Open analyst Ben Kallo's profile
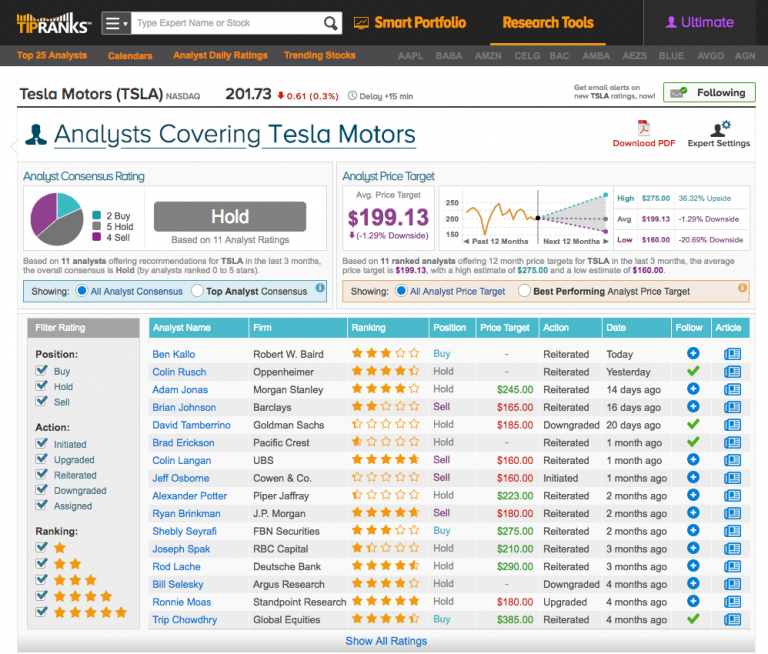 tap(173, 354)
